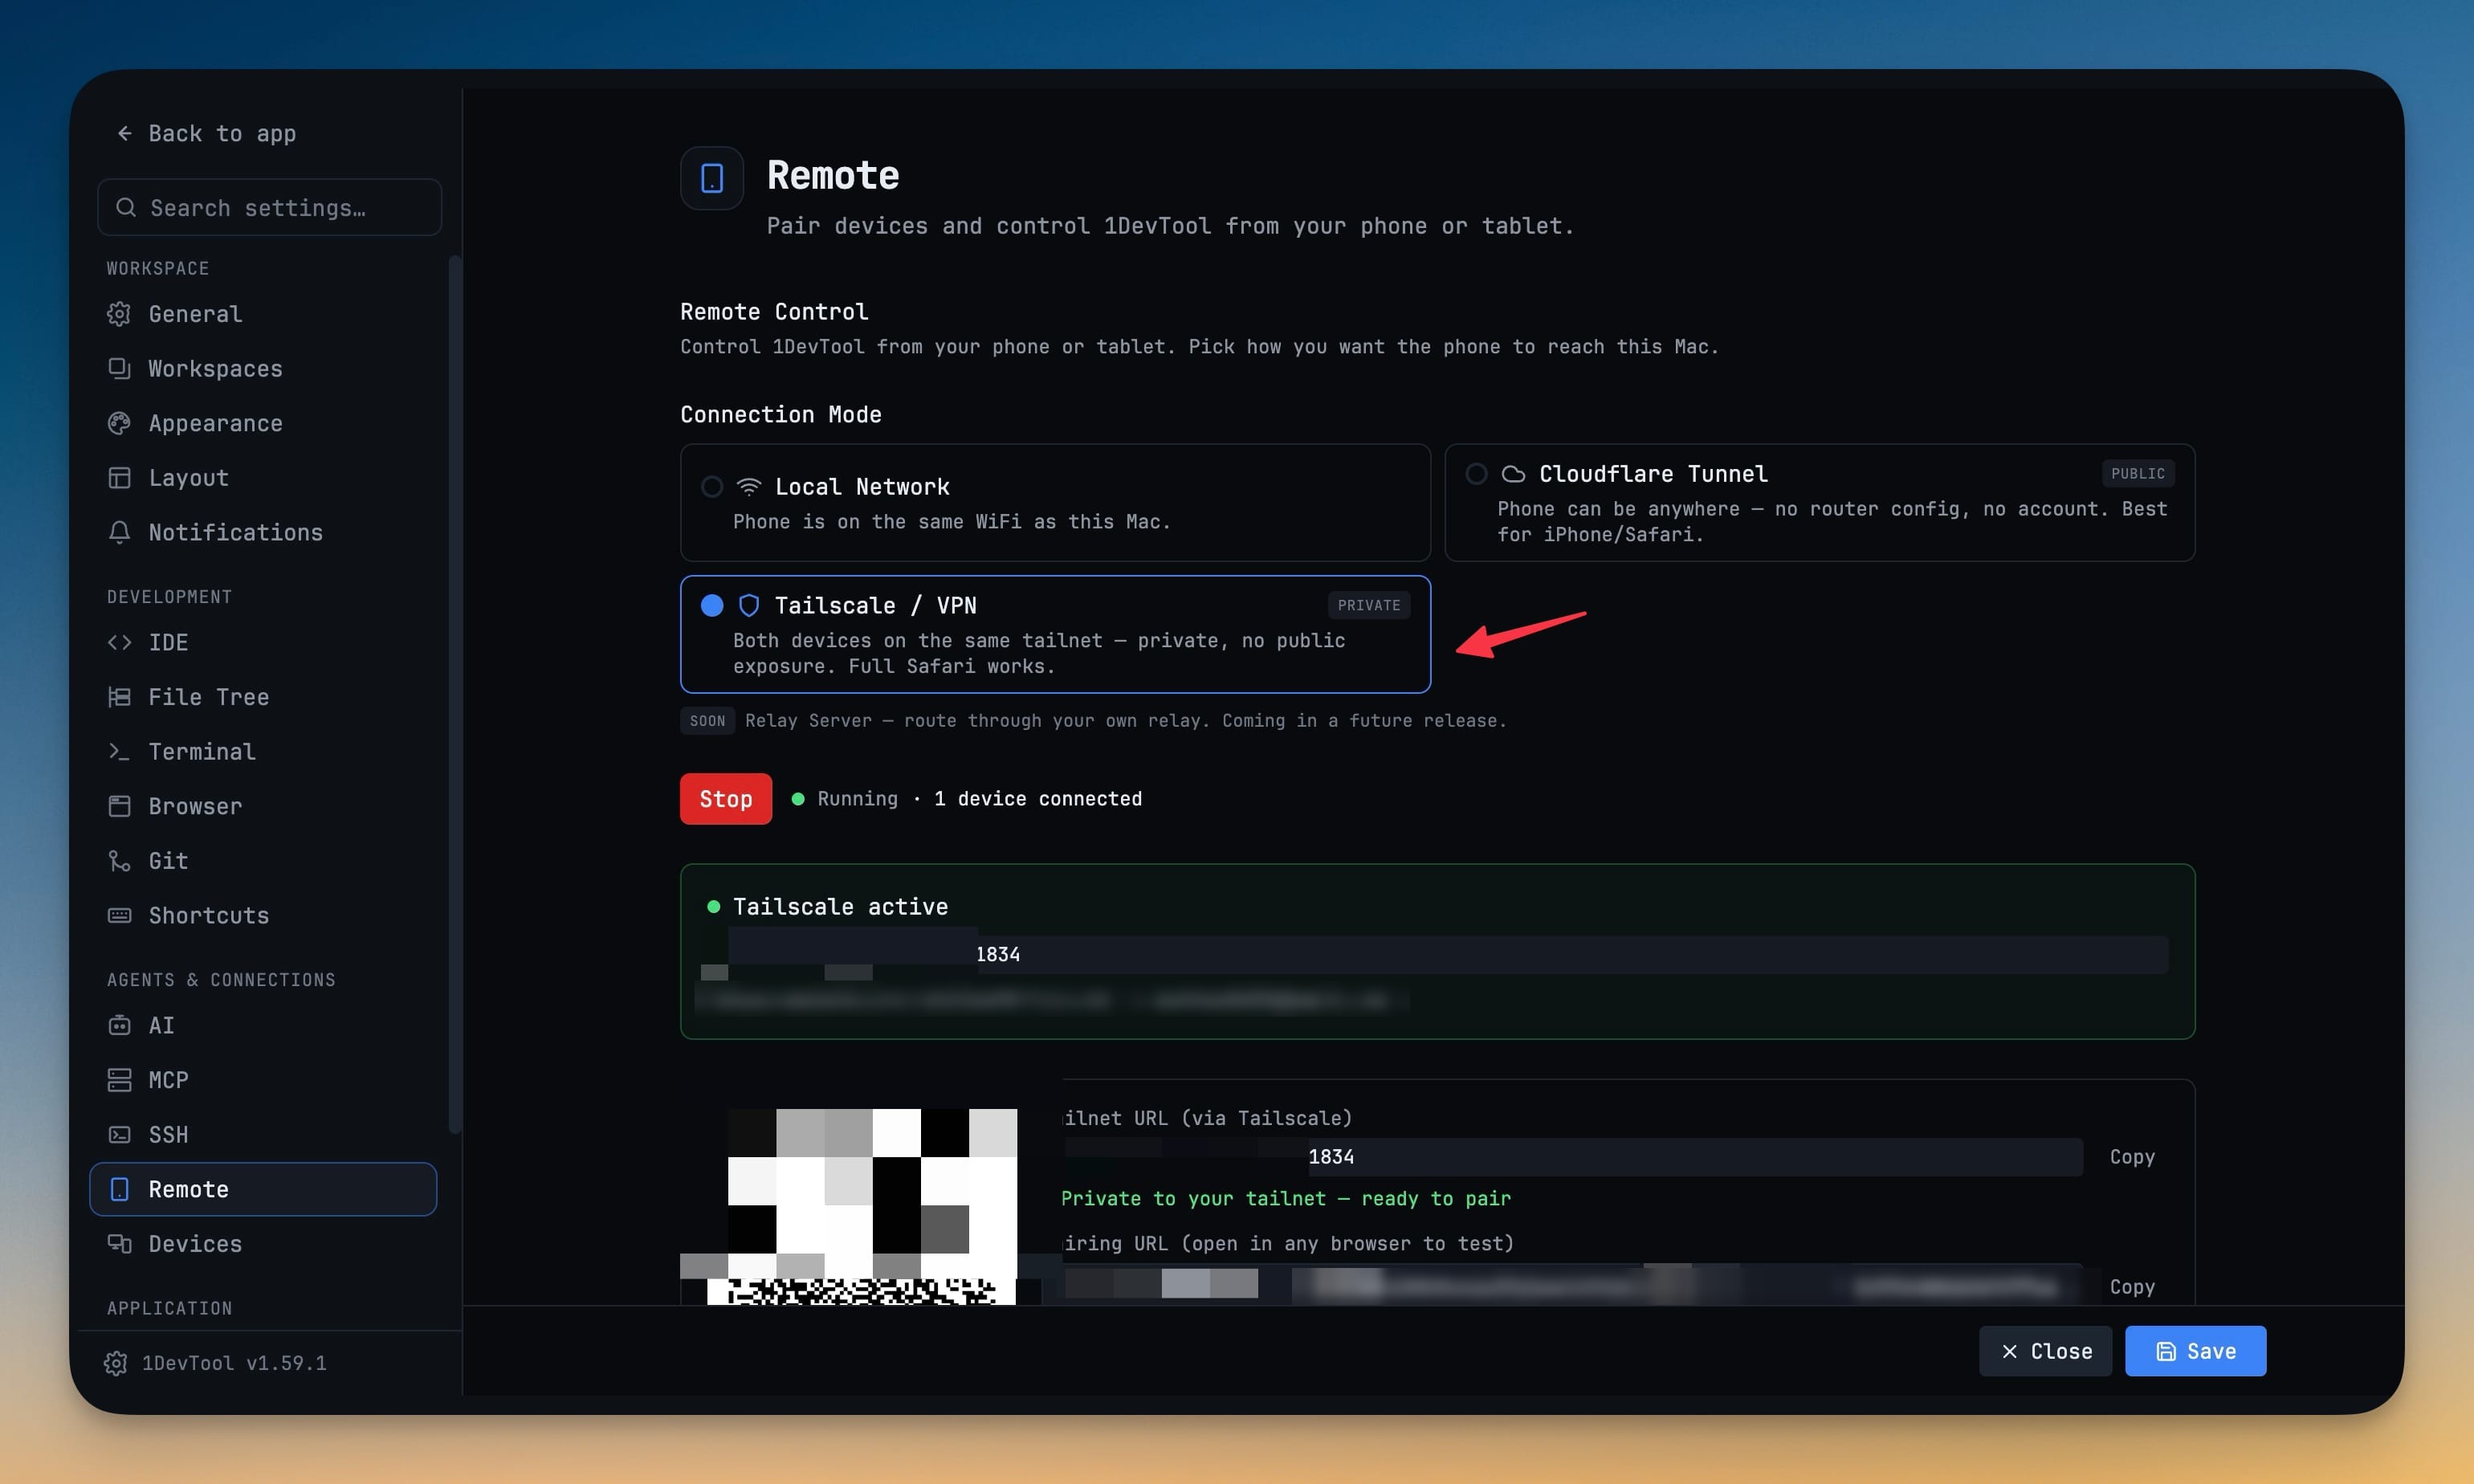Go to General settings page

point(263,314)
